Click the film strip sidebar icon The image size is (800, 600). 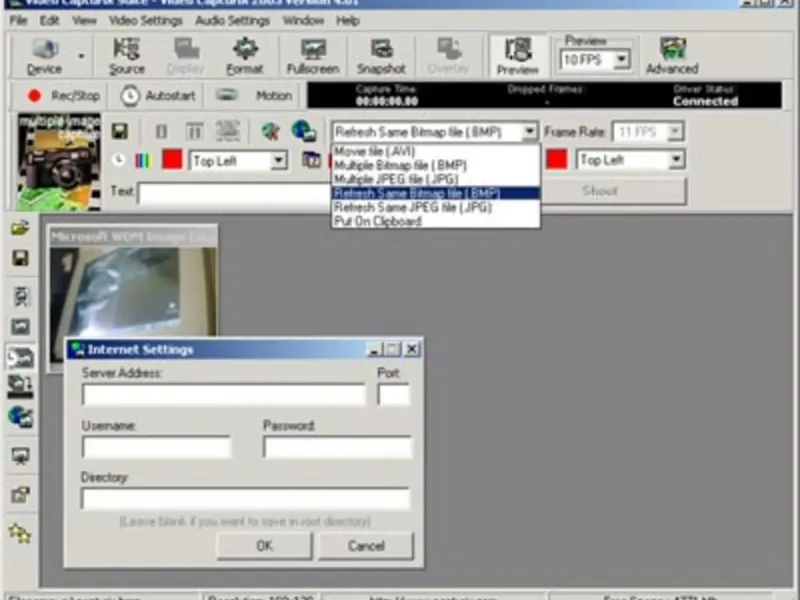click(21, 296)
